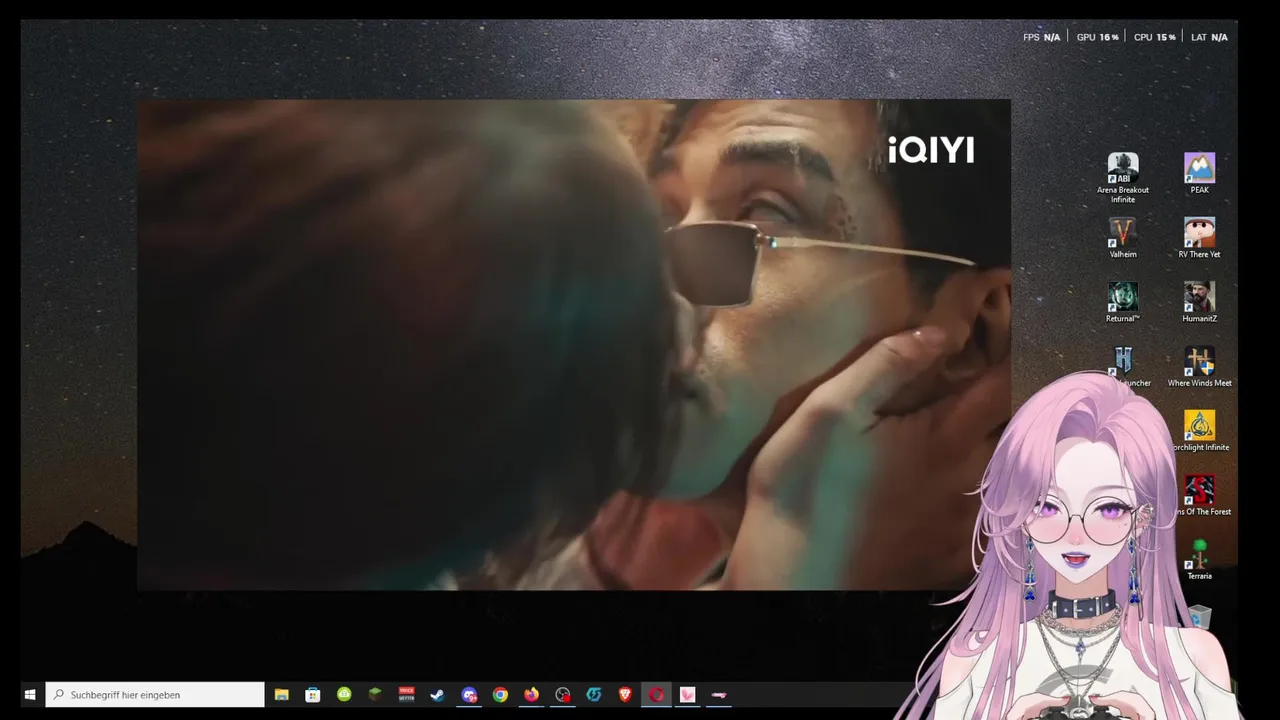The image size is (1280, 720).
Task: Open Microsoft Store from the taskbar
Action: pyautogui.click(x=313, y=694)
